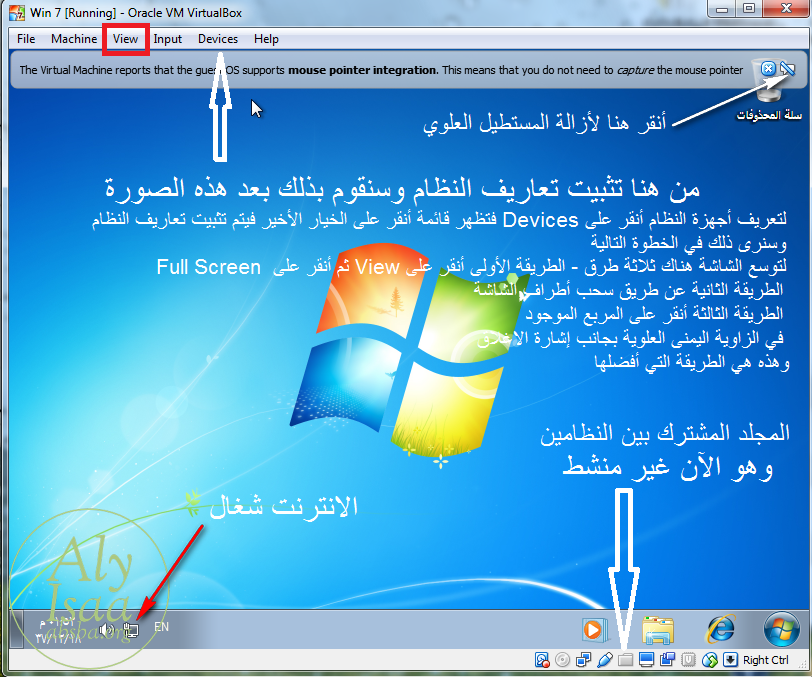Screen dimensions: 812x677
Task: Open the network adapters status icon
Action: tap(584, 660)
